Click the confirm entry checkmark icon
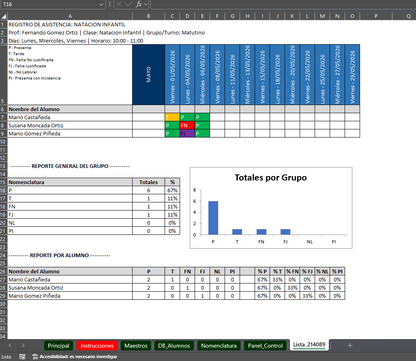Viewport: 416px width, 361px height. point(129,4)
